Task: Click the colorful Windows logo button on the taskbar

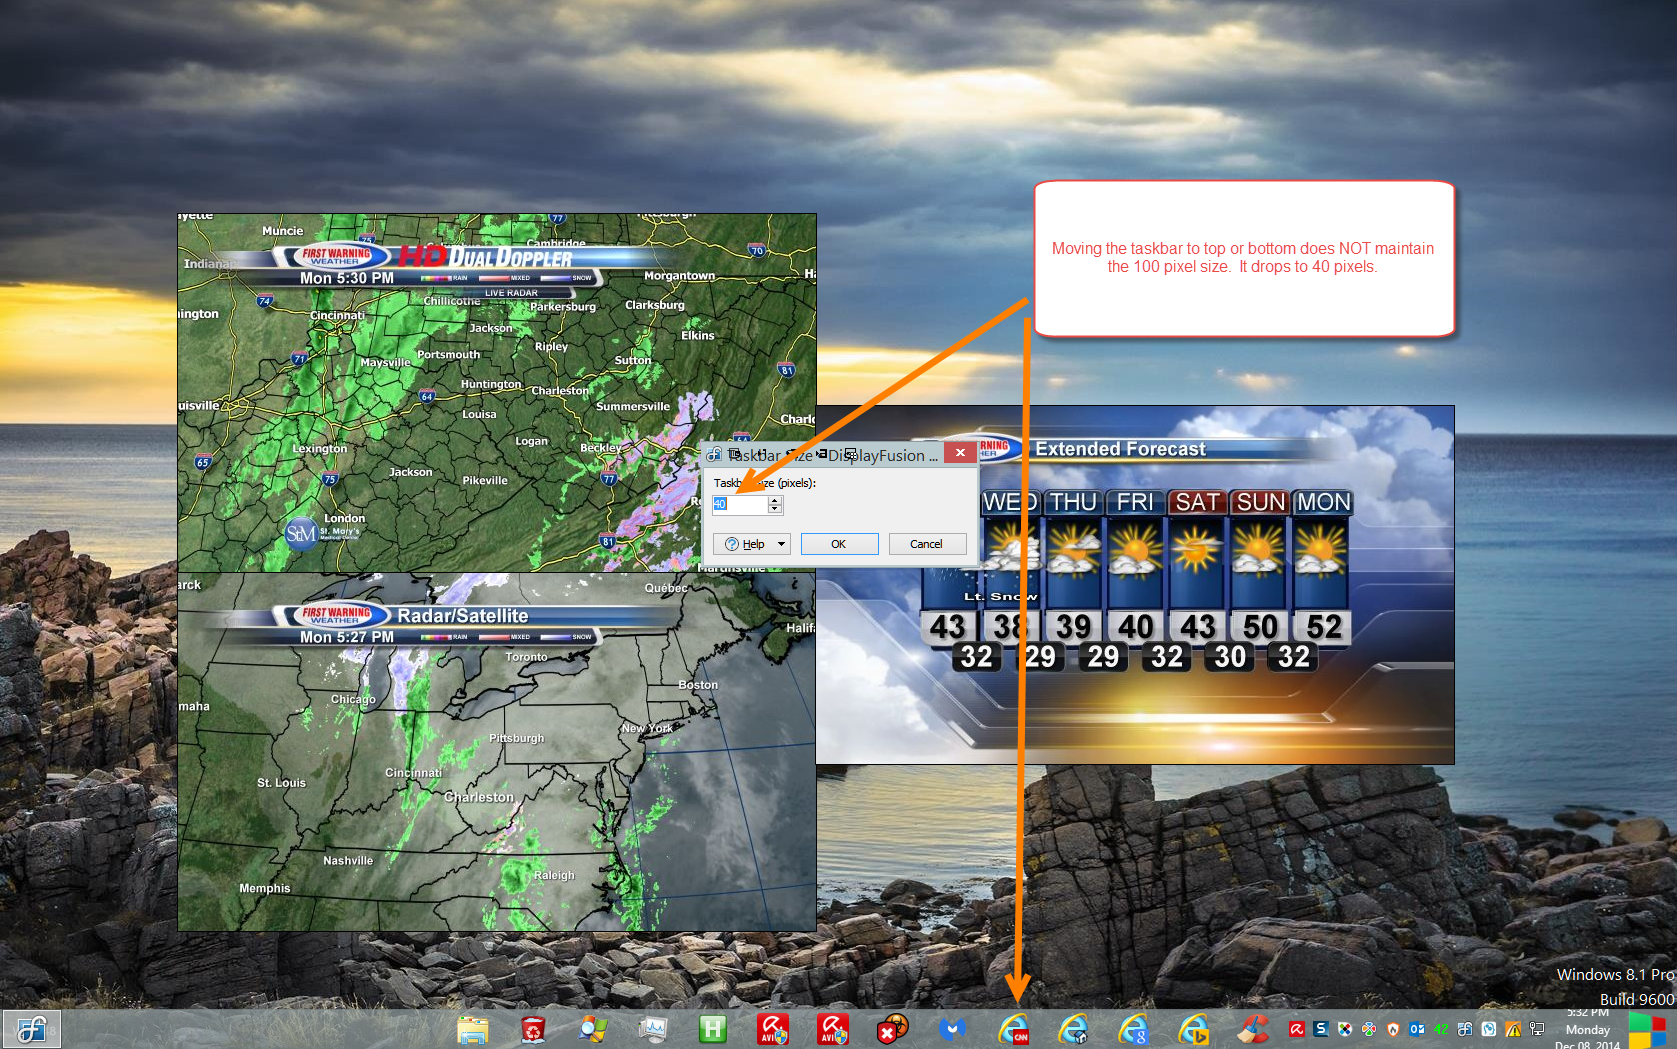Action: point(1647,1029)
